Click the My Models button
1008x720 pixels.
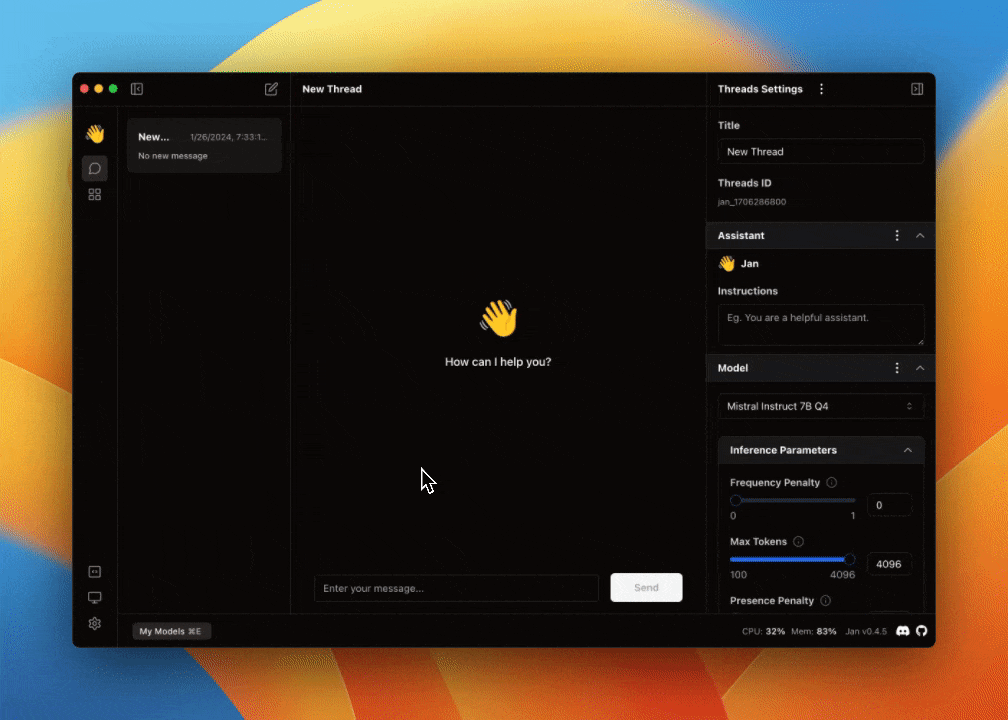[171, 631]
